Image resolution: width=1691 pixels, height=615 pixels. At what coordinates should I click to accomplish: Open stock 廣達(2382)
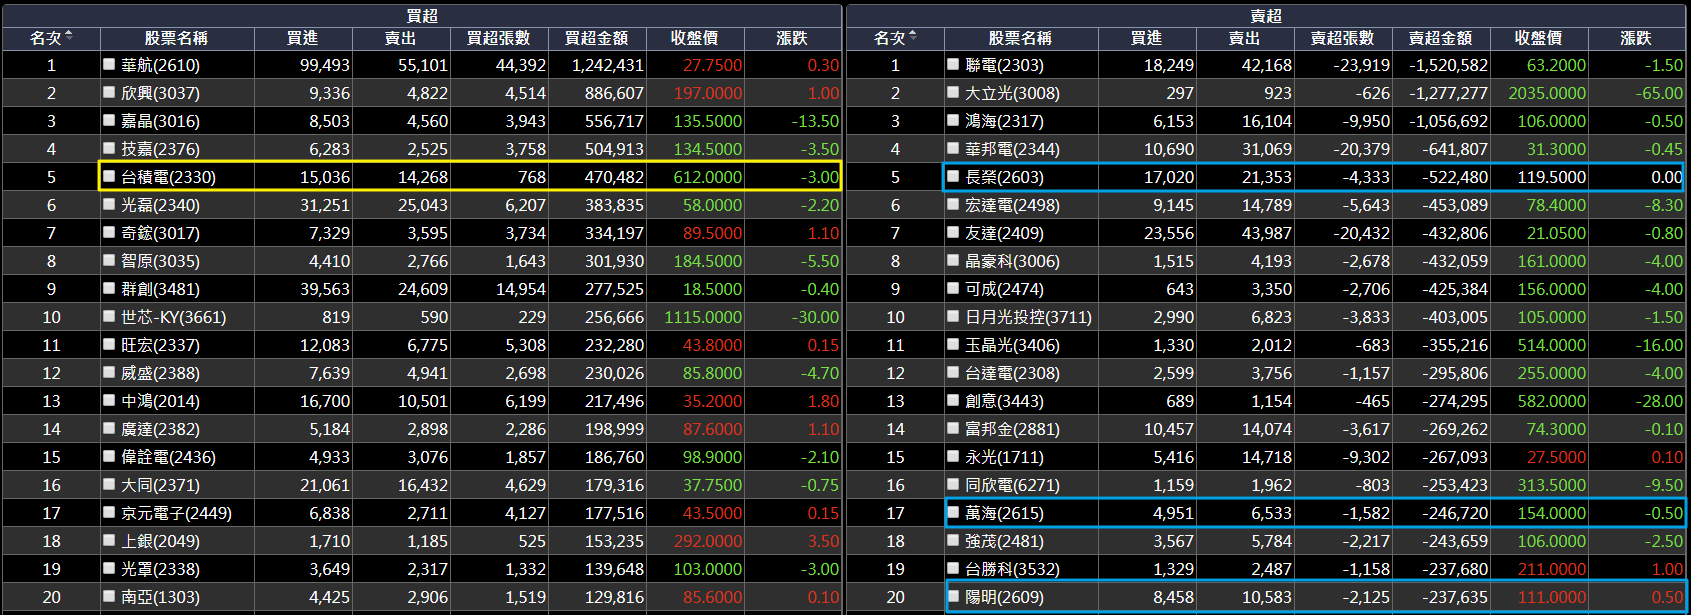point(160,429)
